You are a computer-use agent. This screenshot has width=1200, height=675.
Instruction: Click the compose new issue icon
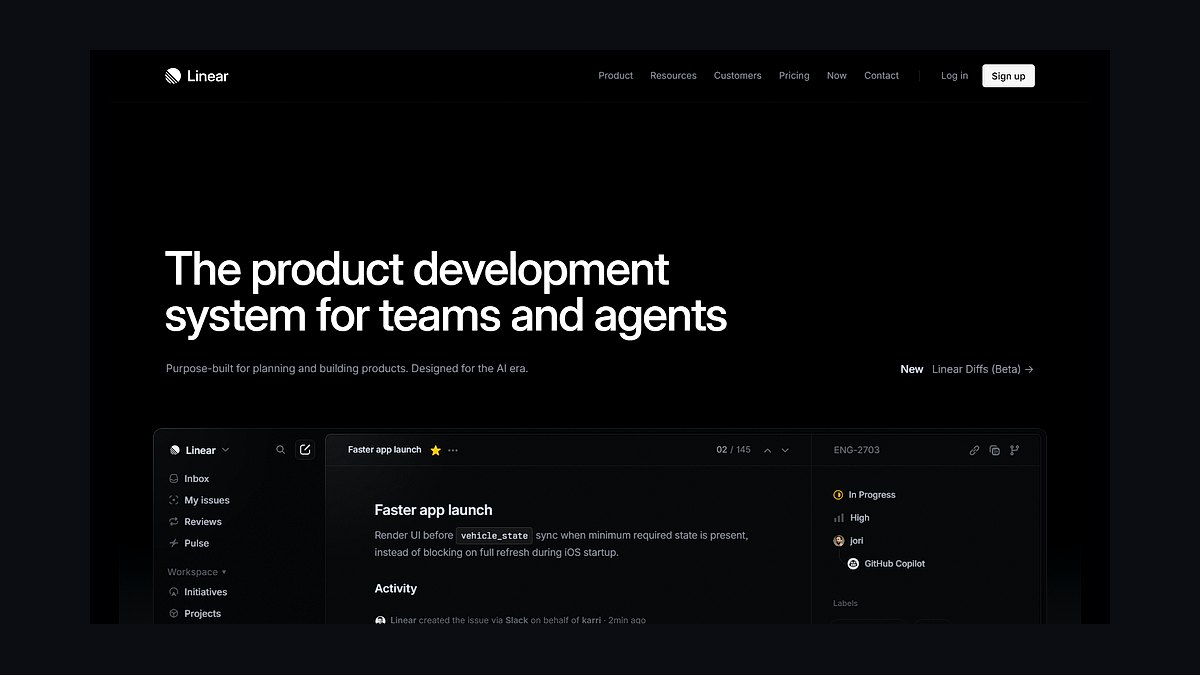pyautogui.click(x=305, y=450)
